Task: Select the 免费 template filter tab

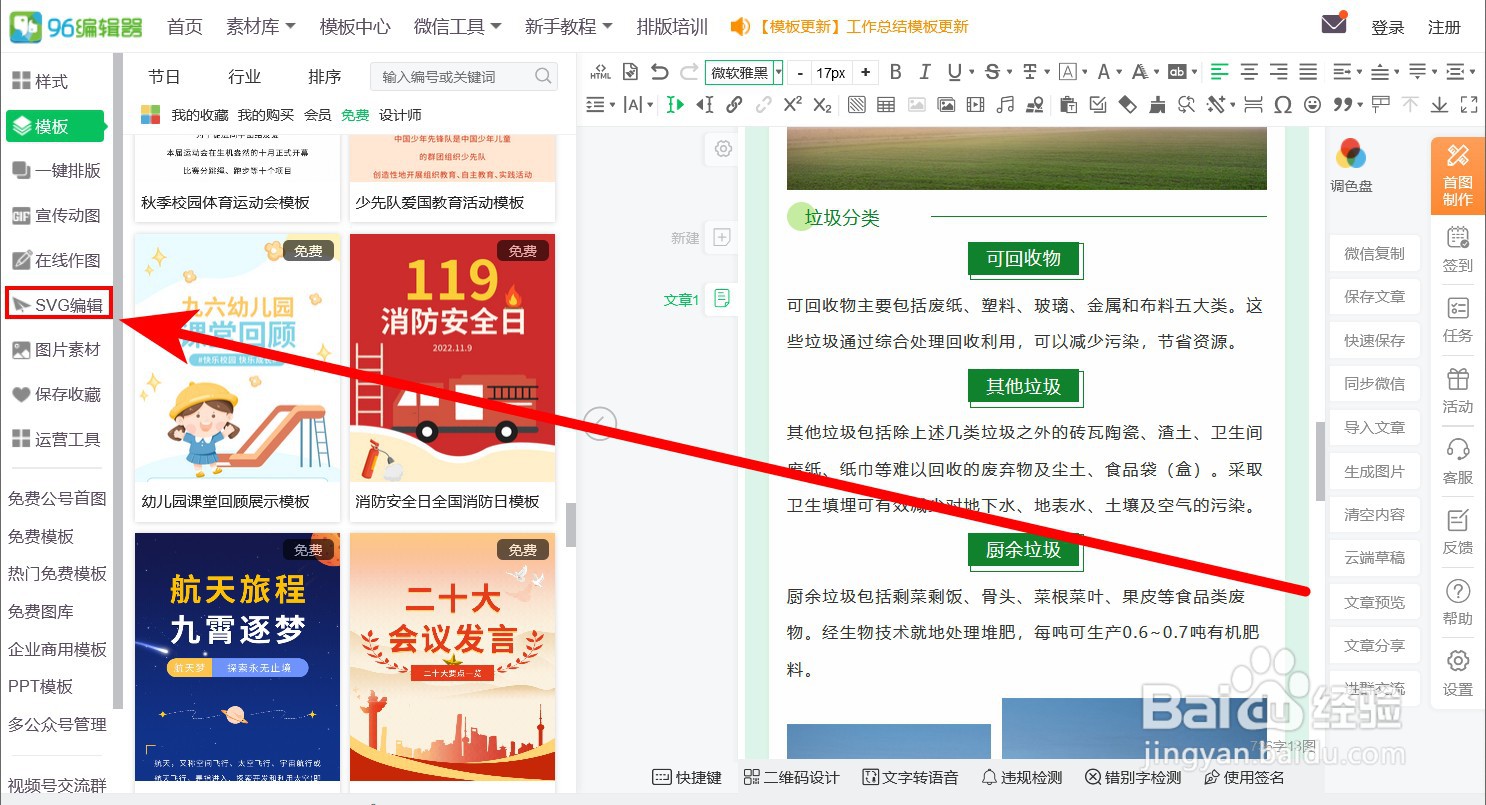Action: [x=354, y=114]
